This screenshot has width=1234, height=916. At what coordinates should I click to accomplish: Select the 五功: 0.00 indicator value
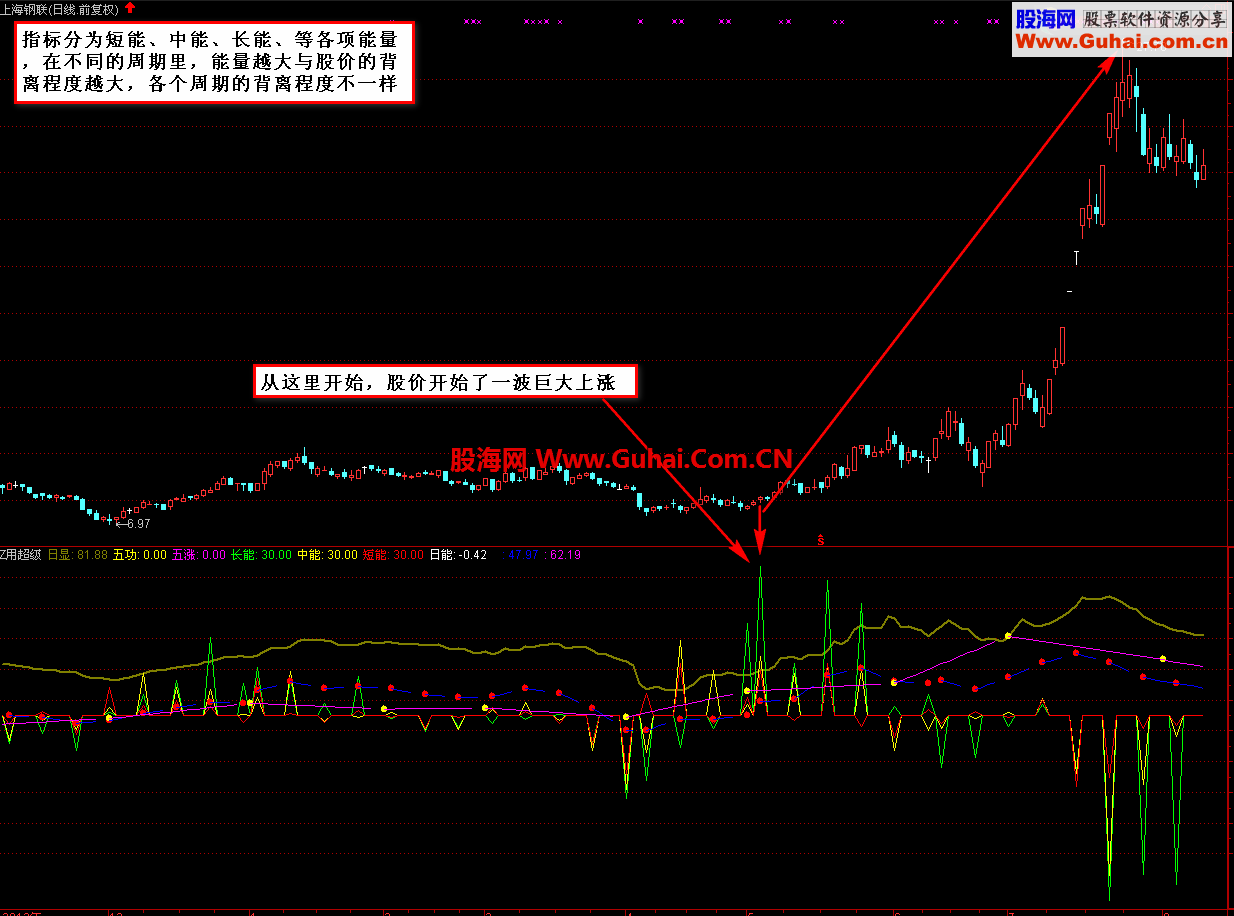140,554
